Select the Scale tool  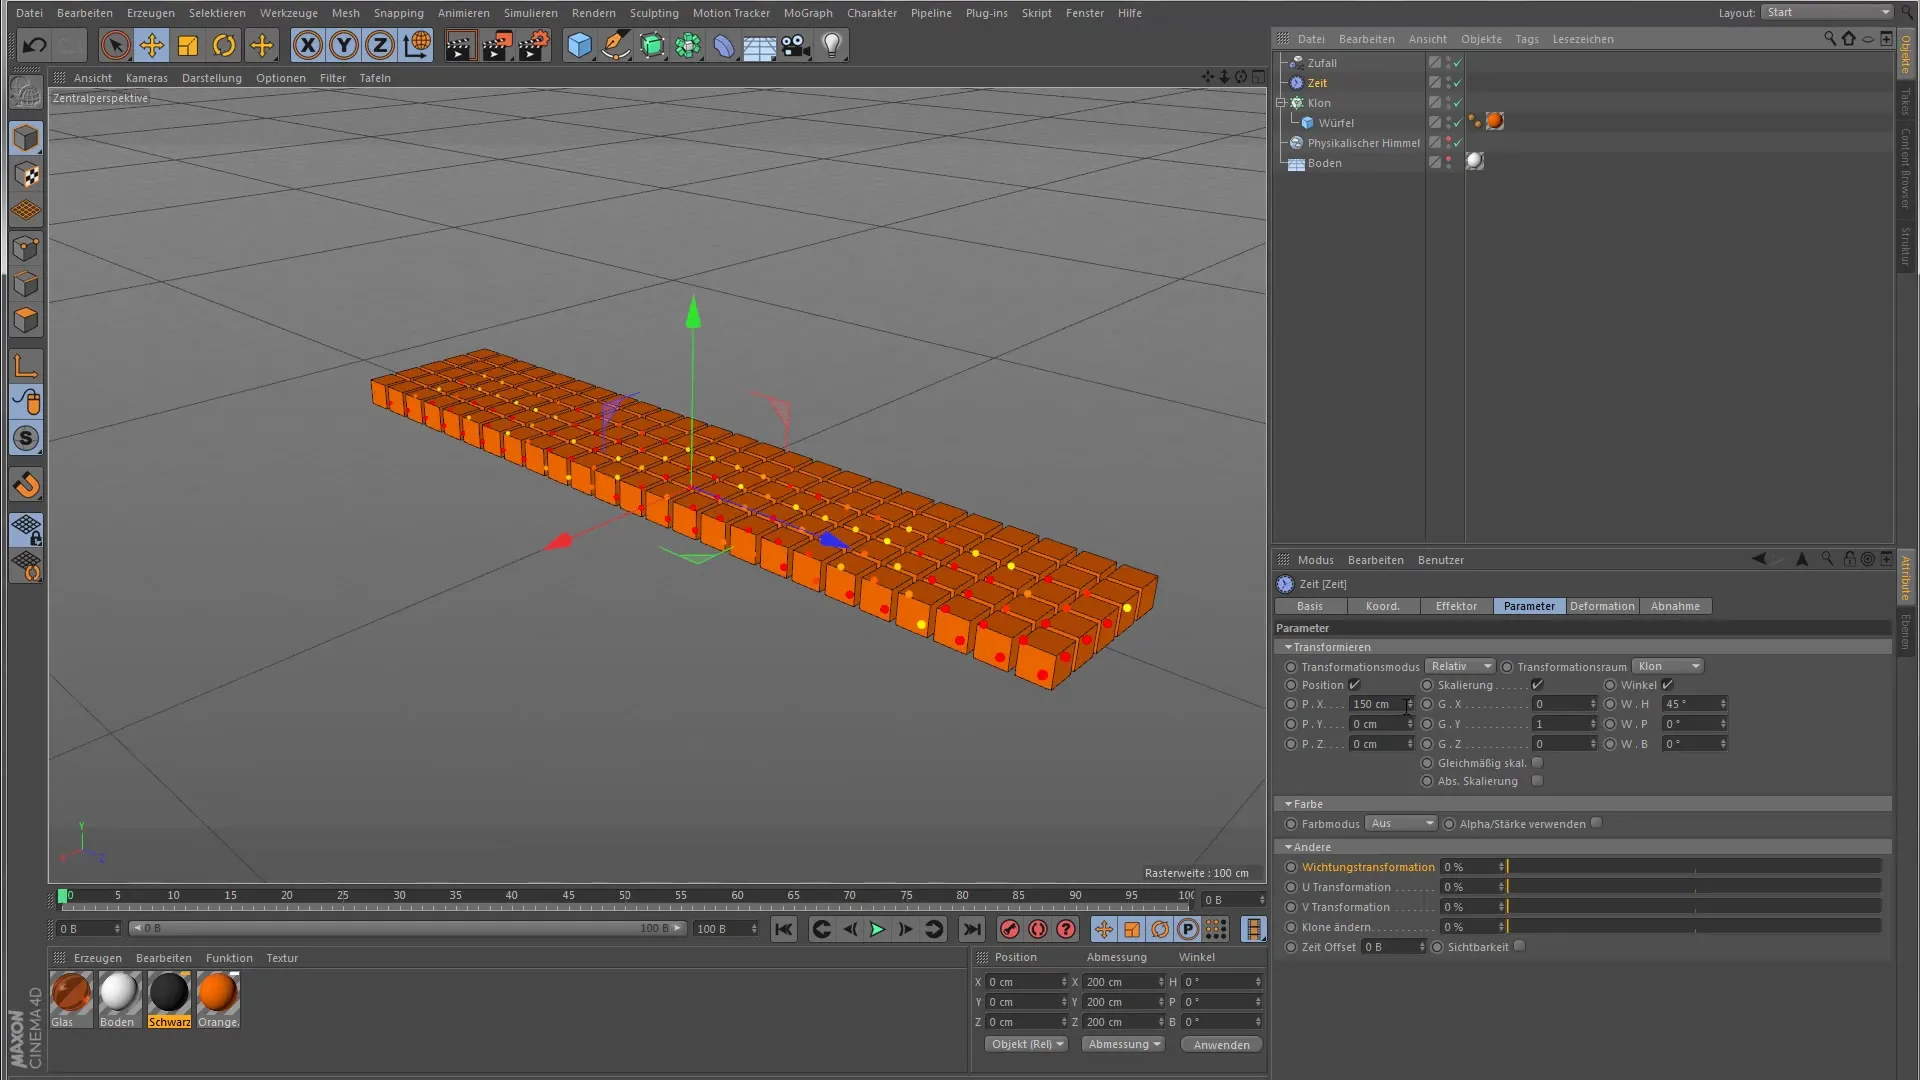(x=188, y=45)
